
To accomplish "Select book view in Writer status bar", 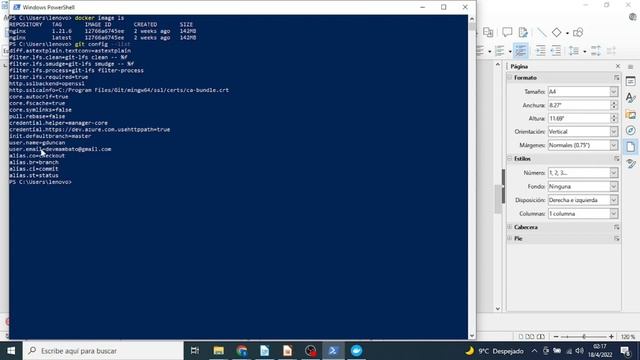I will 541,337.
